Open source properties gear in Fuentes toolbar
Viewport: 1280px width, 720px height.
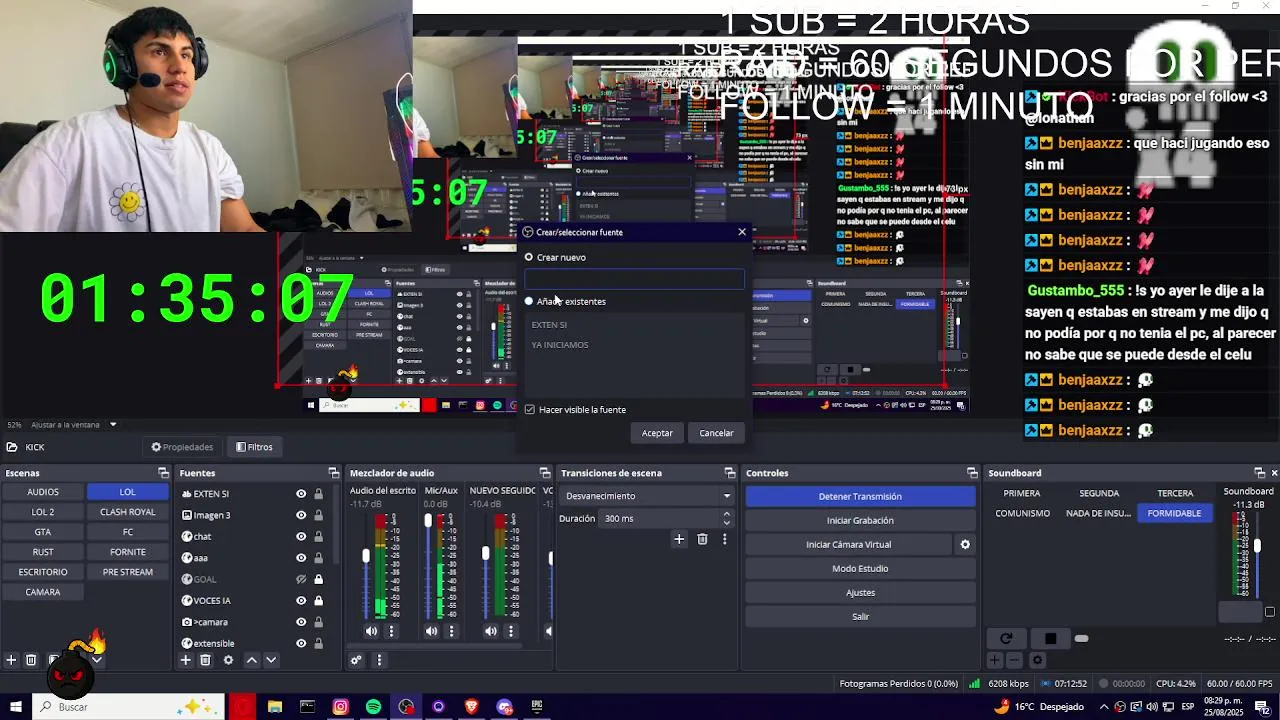click(228, 660)
